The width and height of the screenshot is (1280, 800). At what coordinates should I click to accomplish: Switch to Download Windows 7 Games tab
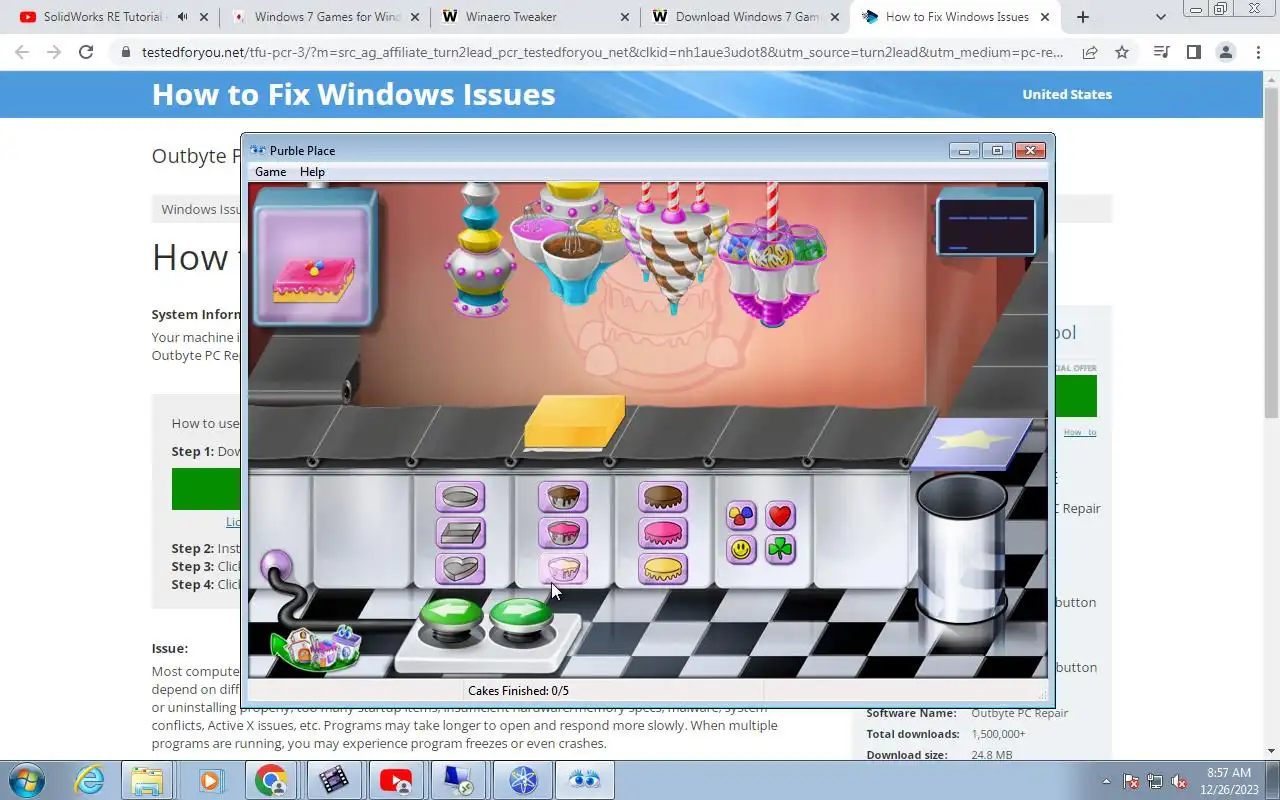(x=747, y=17)
